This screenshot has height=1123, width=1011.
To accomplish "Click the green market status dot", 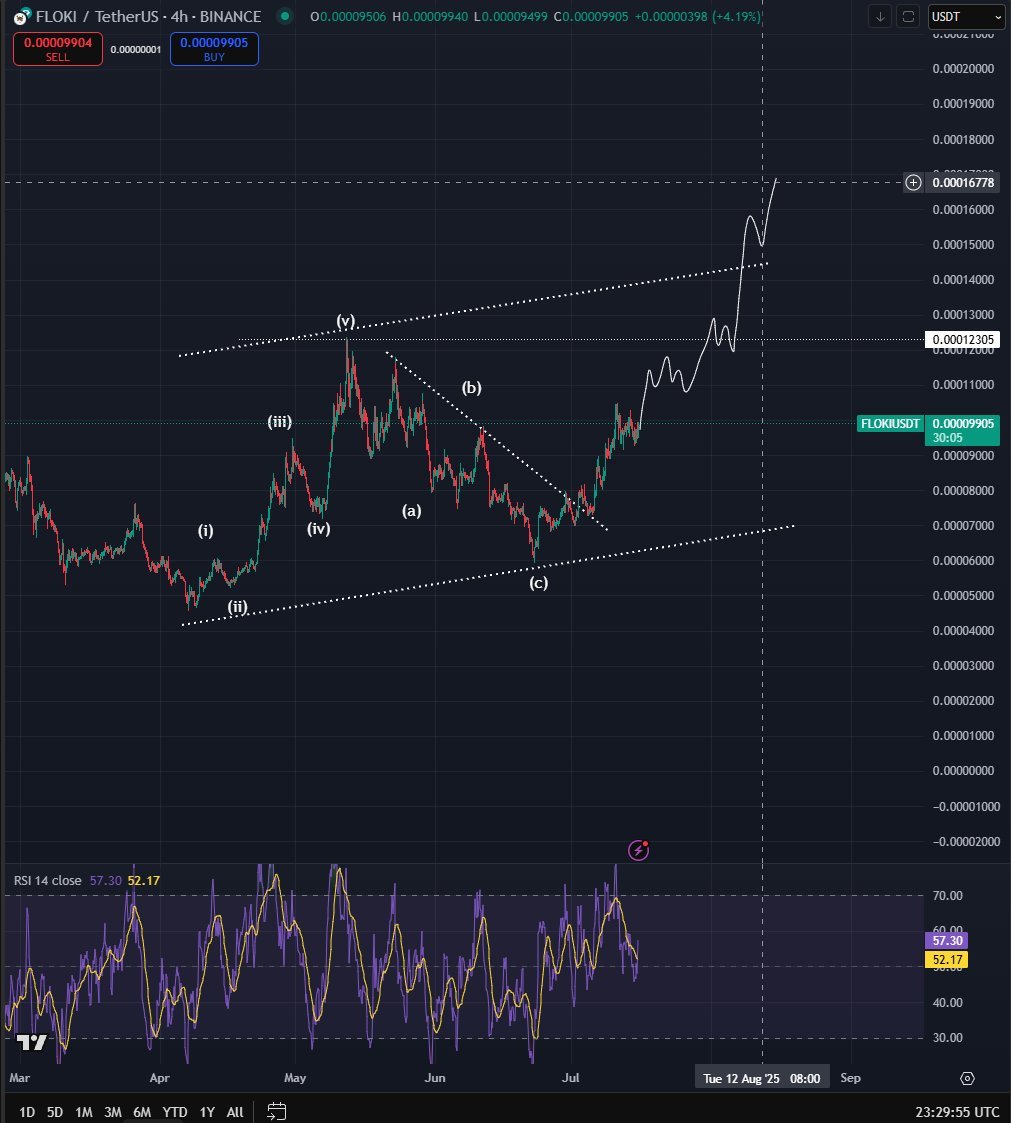I will pyautogui.click(x=286, y=17).
